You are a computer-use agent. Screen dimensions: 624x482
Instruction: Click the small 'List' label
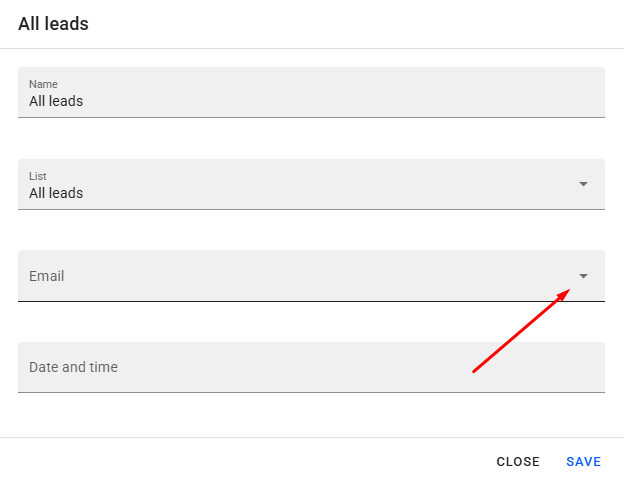point(38,176)
